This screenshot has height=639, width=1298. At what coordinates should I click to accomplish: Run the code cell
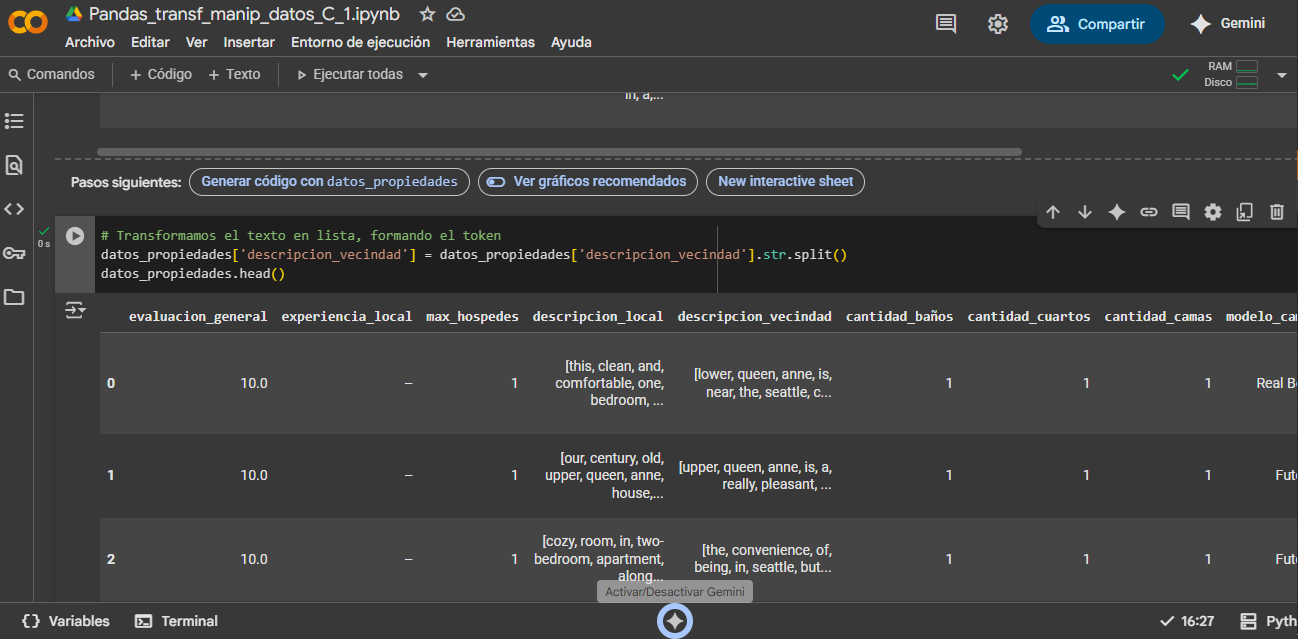(x=75, y=236)
